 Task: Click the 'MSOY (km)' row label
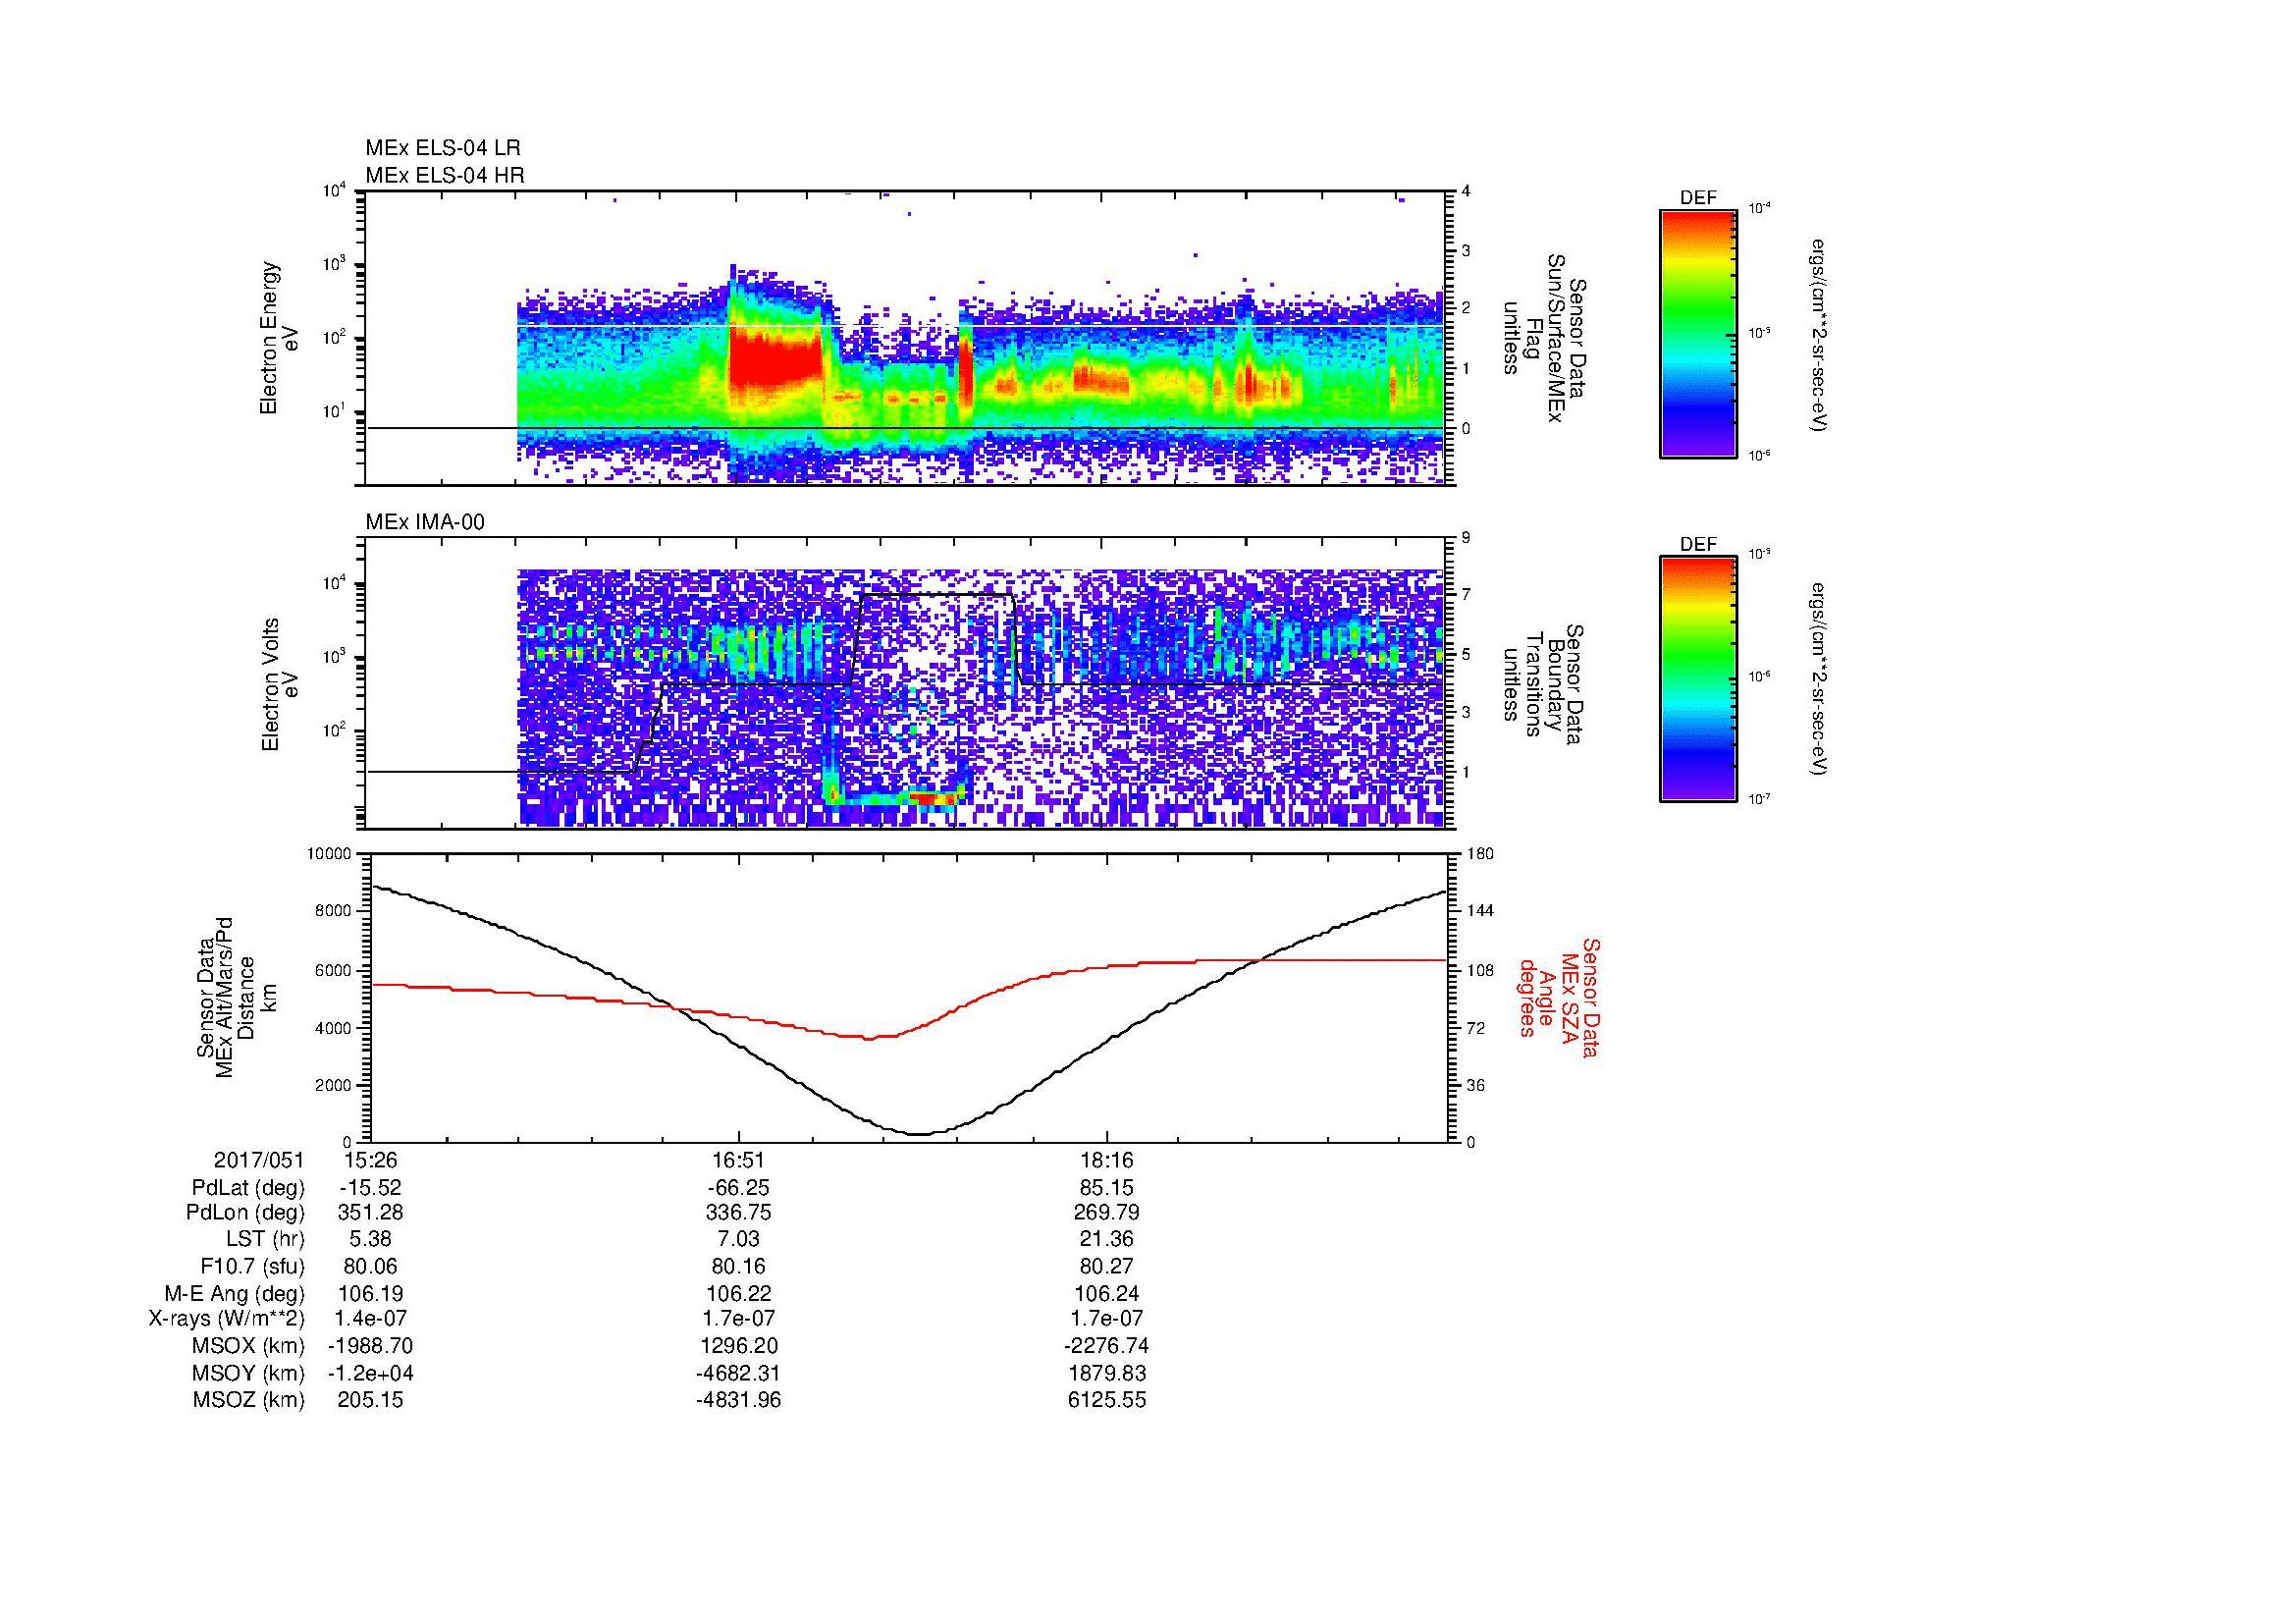(x=248, y=1373)
